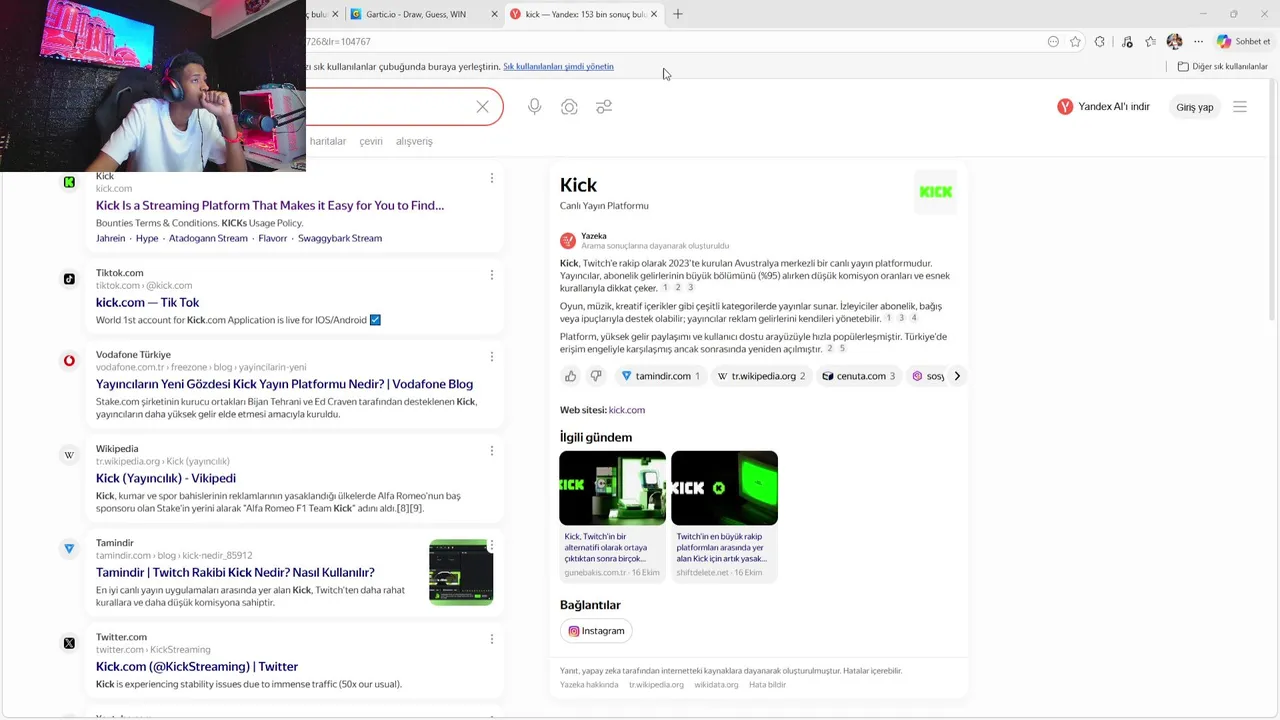Close the kick Yandex search tab
1280x720 pixels.
[x=654, y=14]
